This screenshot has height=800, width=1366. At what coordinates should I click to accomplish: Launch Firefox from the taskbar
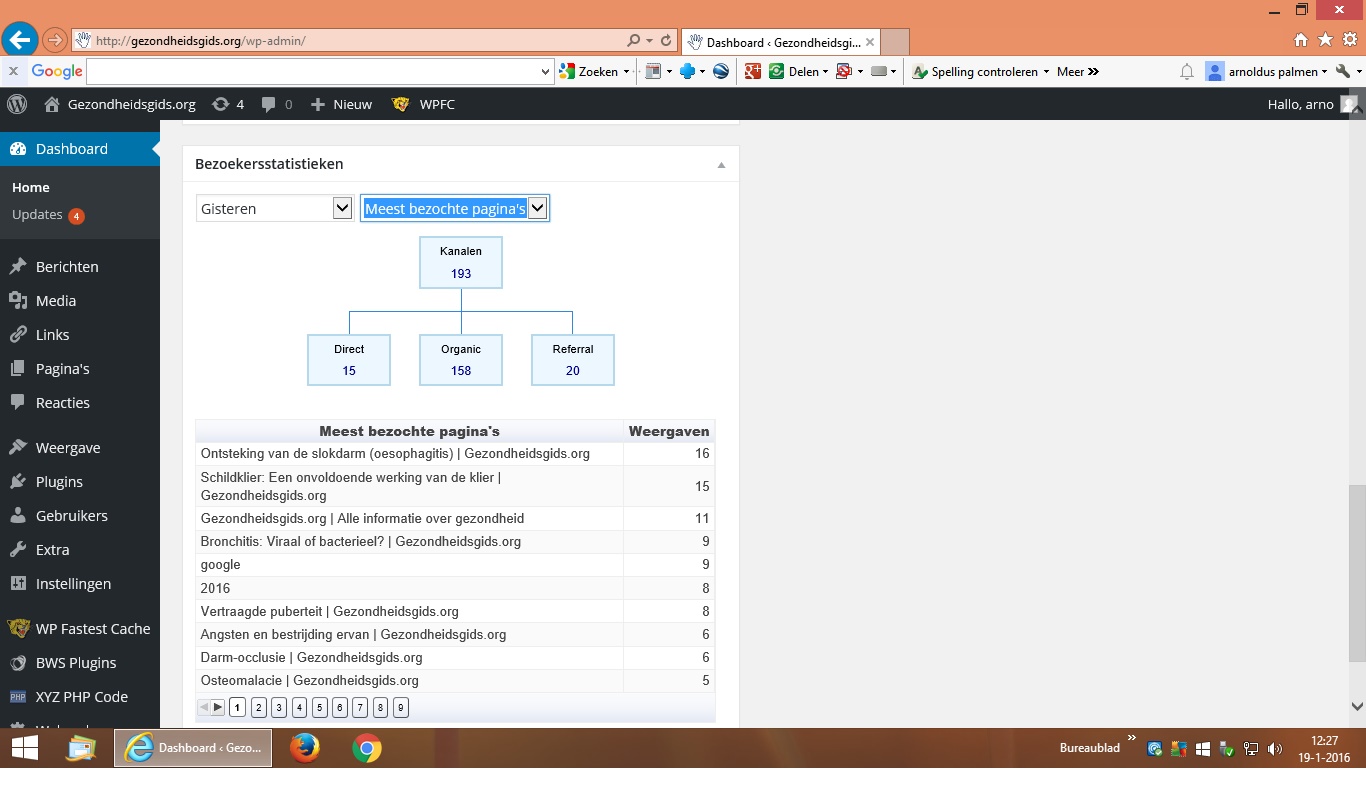304,748
